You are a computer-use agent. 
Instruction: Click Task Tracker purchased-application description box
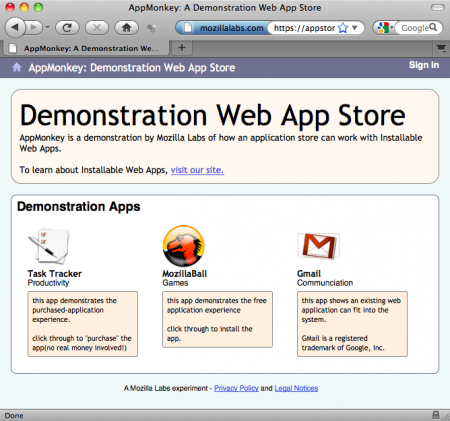click(83, 324)
